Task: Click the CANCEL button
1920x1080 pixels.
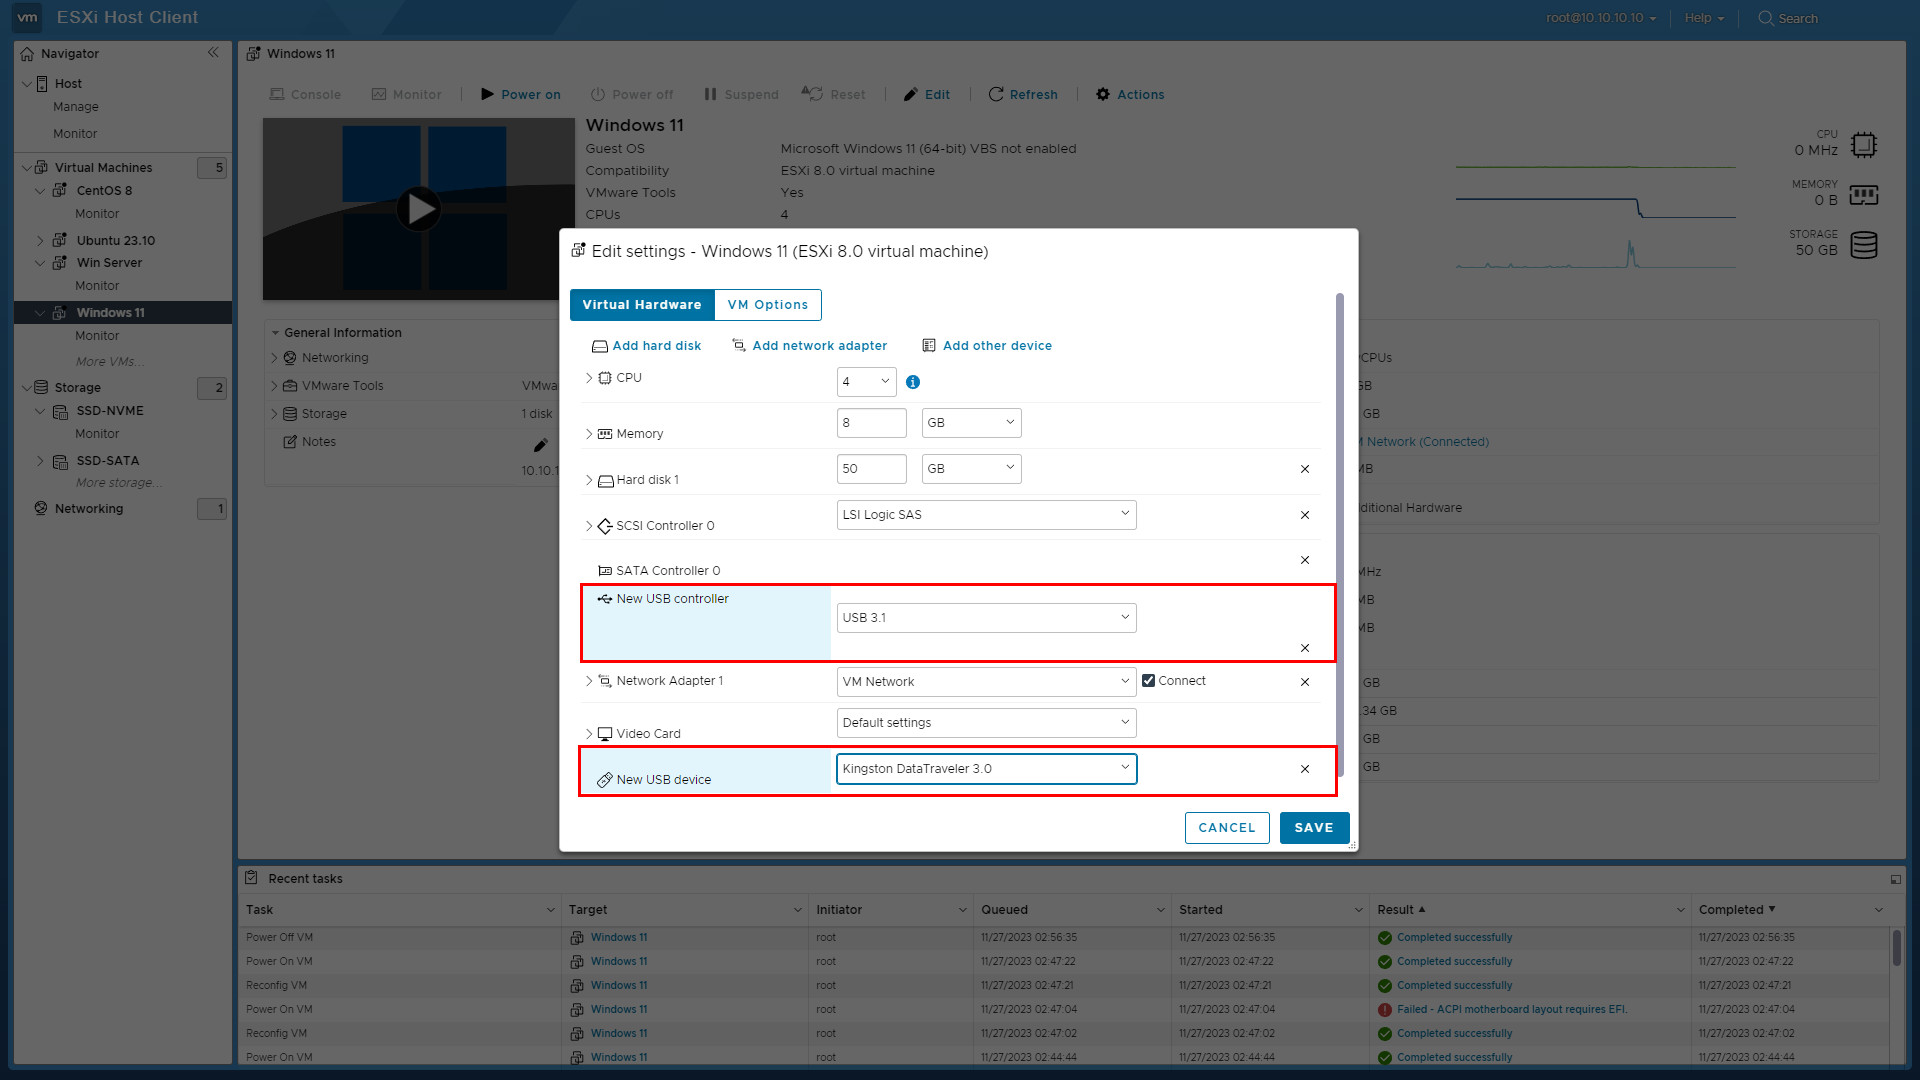Action: (x=1226, y=828)
